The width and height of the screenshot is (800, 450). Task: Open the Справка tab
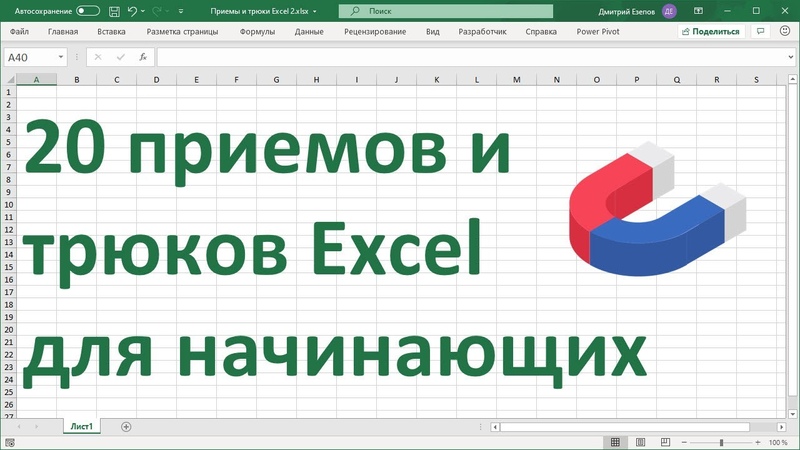541,32
